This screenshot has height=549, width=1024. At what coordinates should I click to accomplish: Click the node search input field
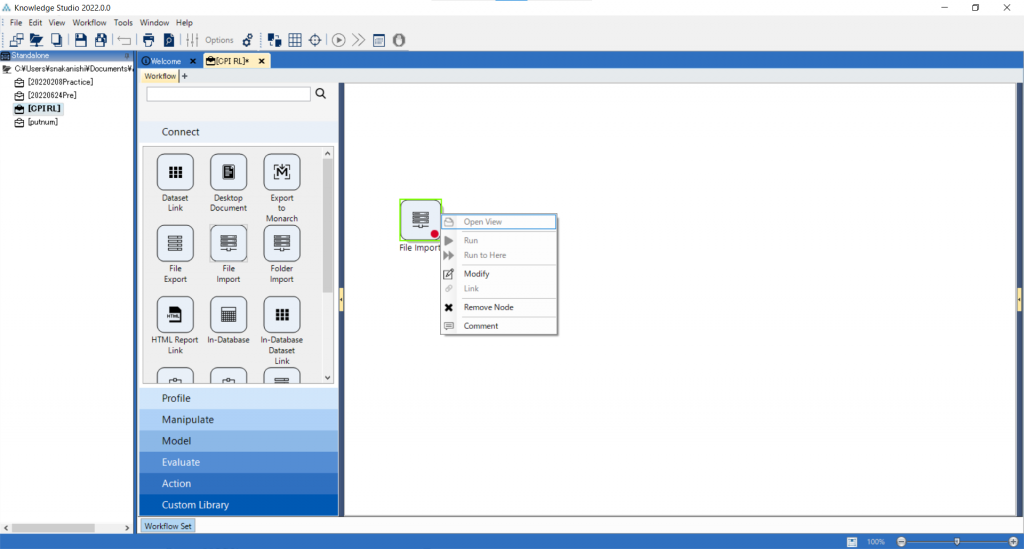pos(229,94)
